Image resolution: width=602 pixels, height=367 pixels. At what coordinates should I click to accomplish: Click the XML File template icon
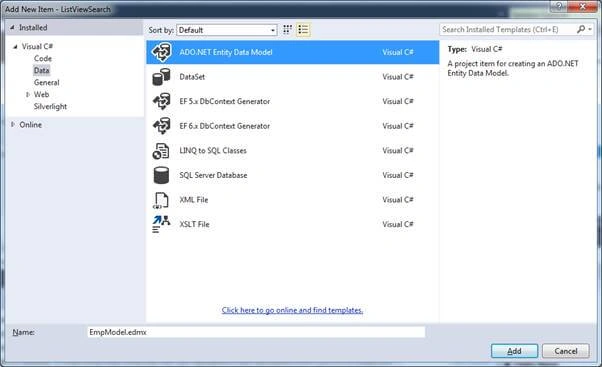point(161,200)
